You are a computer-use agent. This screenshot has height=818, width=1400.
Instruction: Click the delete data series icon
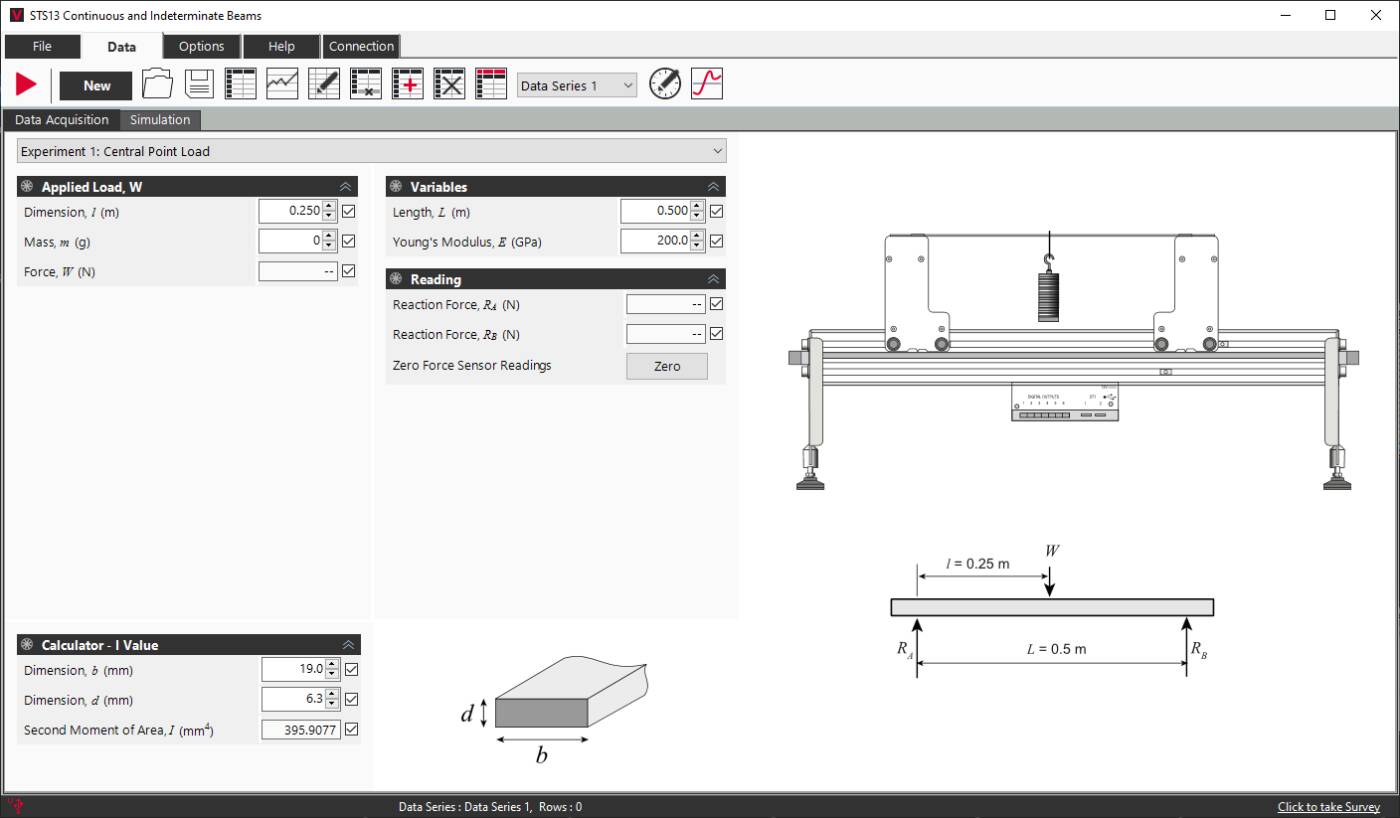(x=449, y=83)
